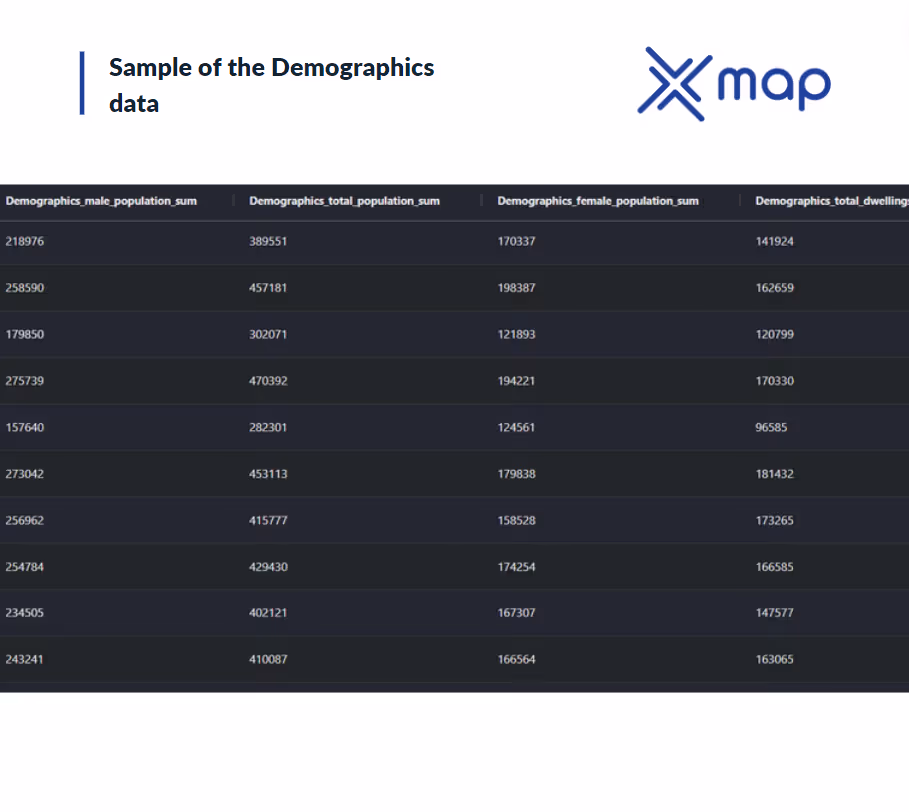The width and height of the screenshot is (909, 812).
Task: Click total population cell 457181
Action: (268, 288)
